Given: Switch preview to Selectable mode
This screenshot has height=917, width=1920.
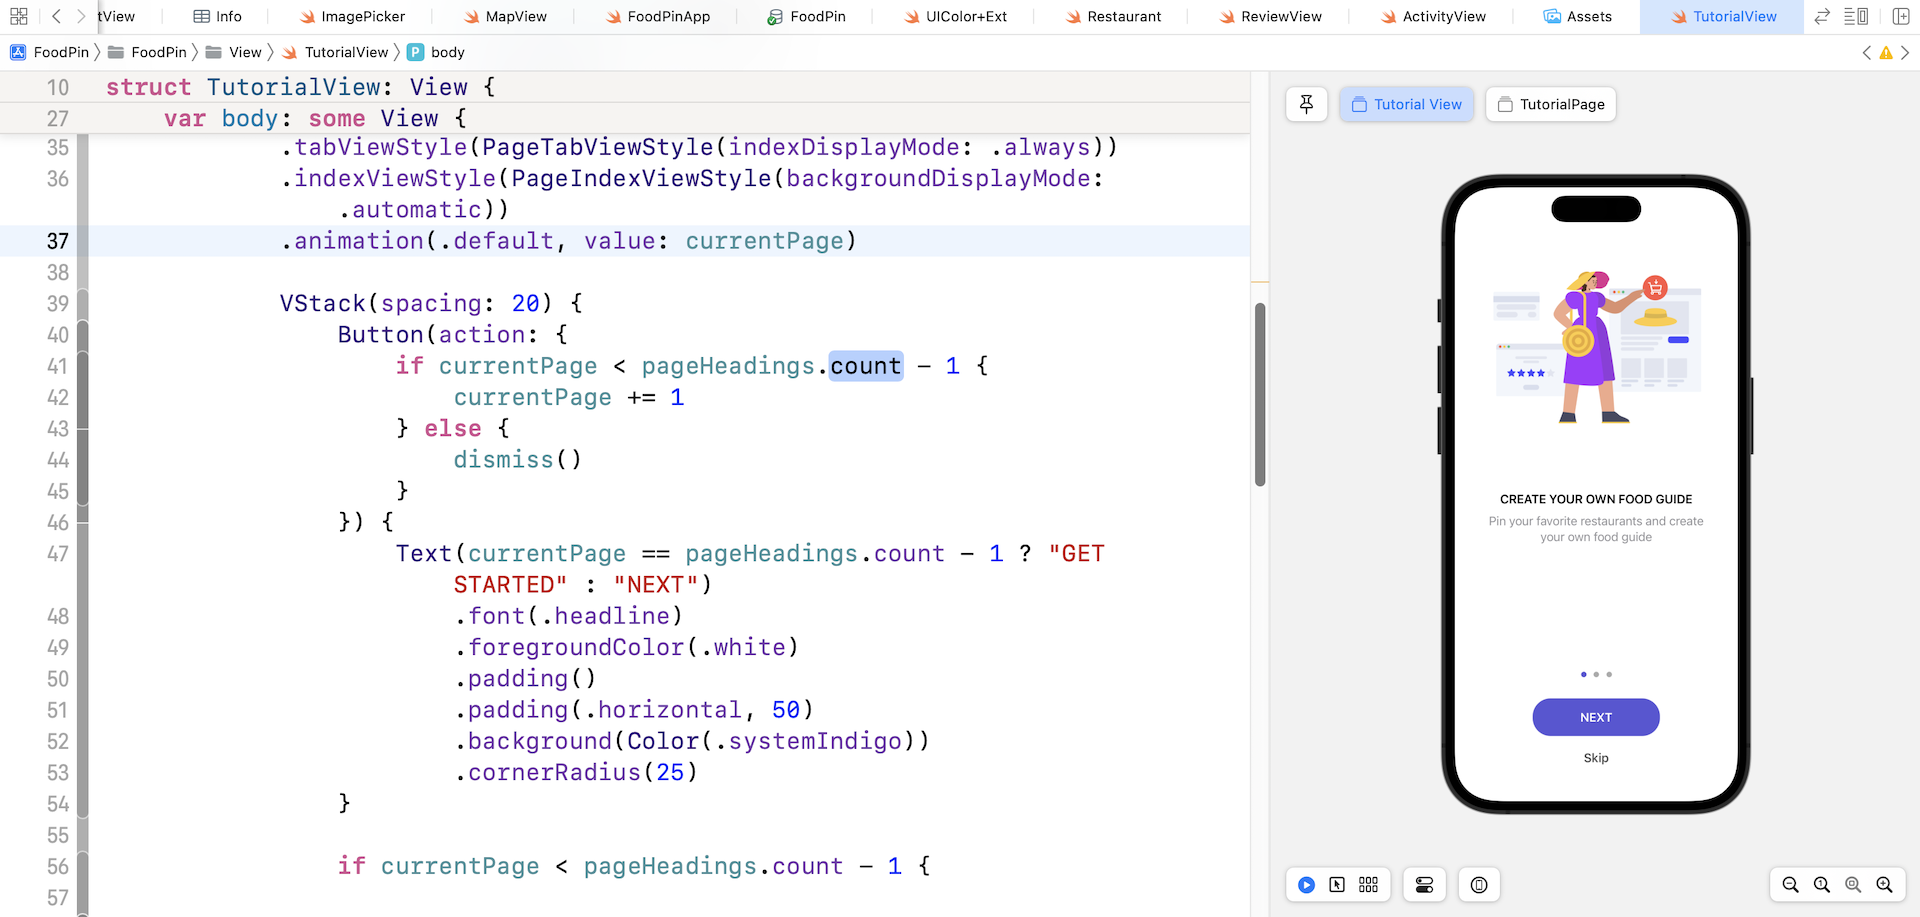Looking at the screenshot, I should tap(1337, 885).
